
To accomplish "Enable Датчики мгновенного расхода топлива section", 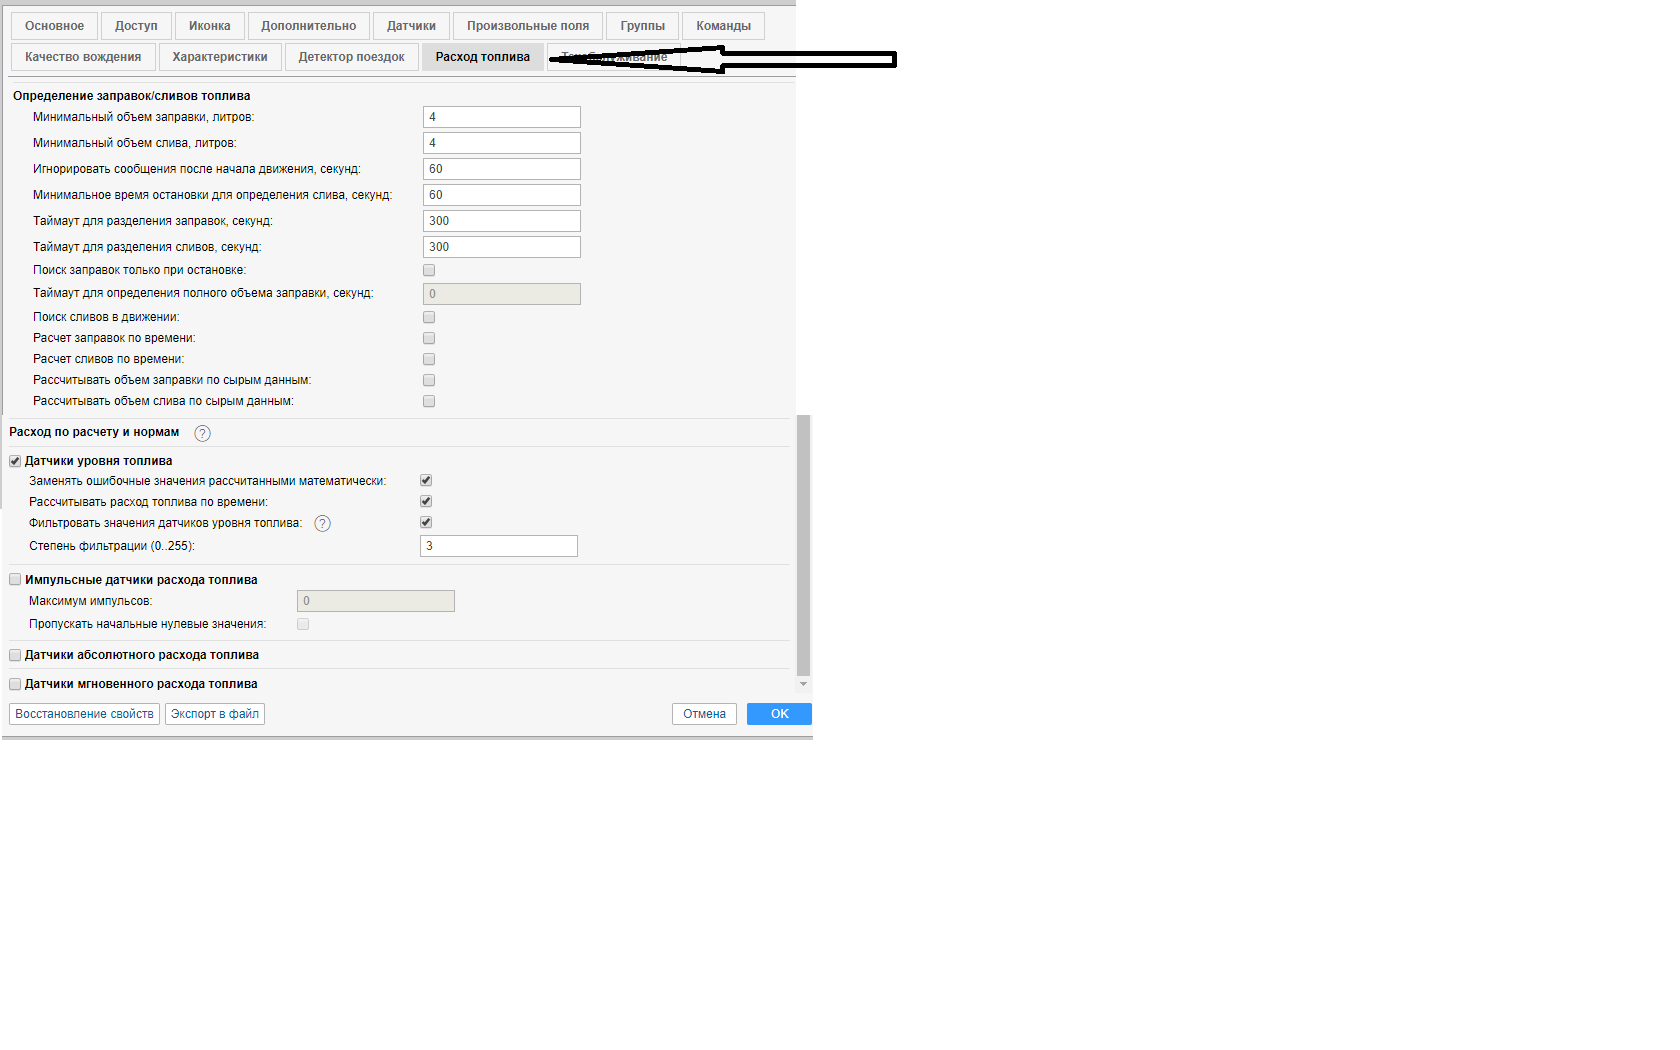I will (15, 684).
